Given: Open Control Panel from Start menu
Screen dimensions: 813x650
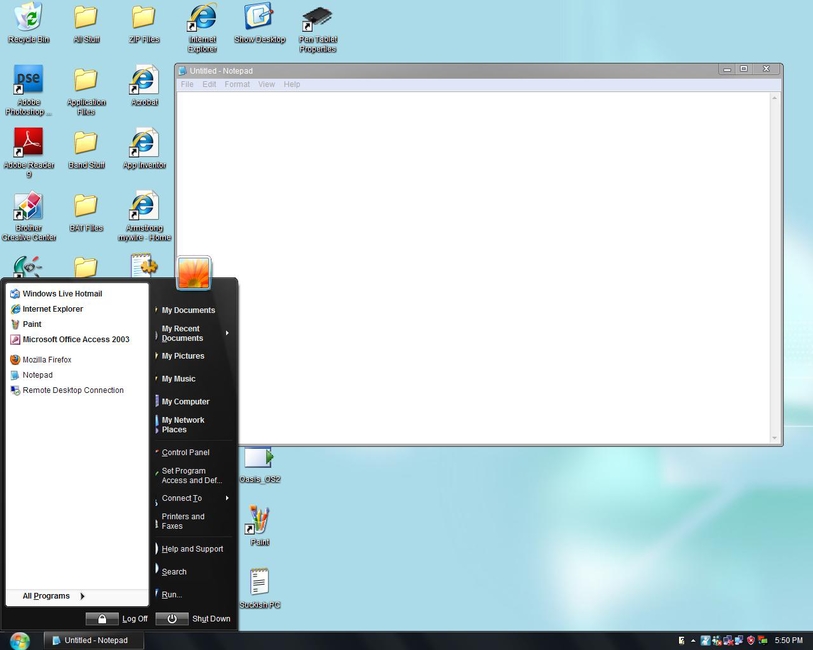Looking at the screenshot, I should pos(193,452).
